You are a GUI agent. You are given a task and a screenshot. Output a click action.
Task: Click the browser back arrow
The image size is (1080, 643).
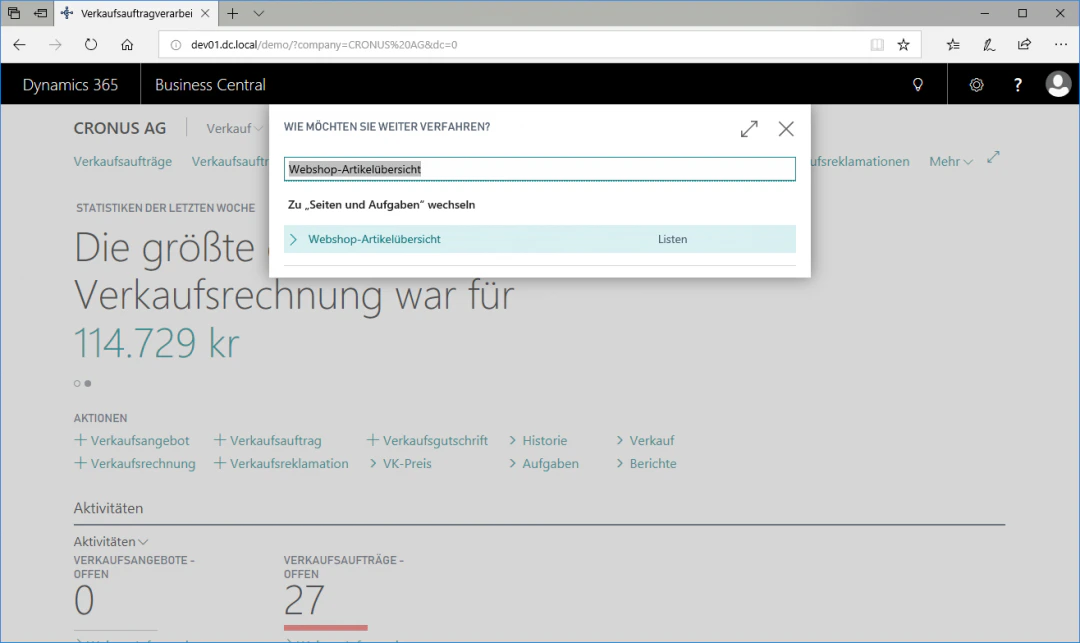[x=19, y=45]
